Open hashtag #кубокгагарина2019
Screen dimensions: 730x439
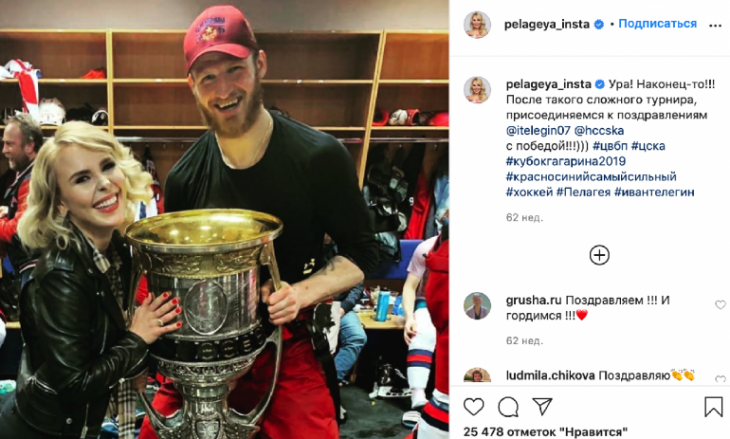pyautogui.click(x=566, y=162)
